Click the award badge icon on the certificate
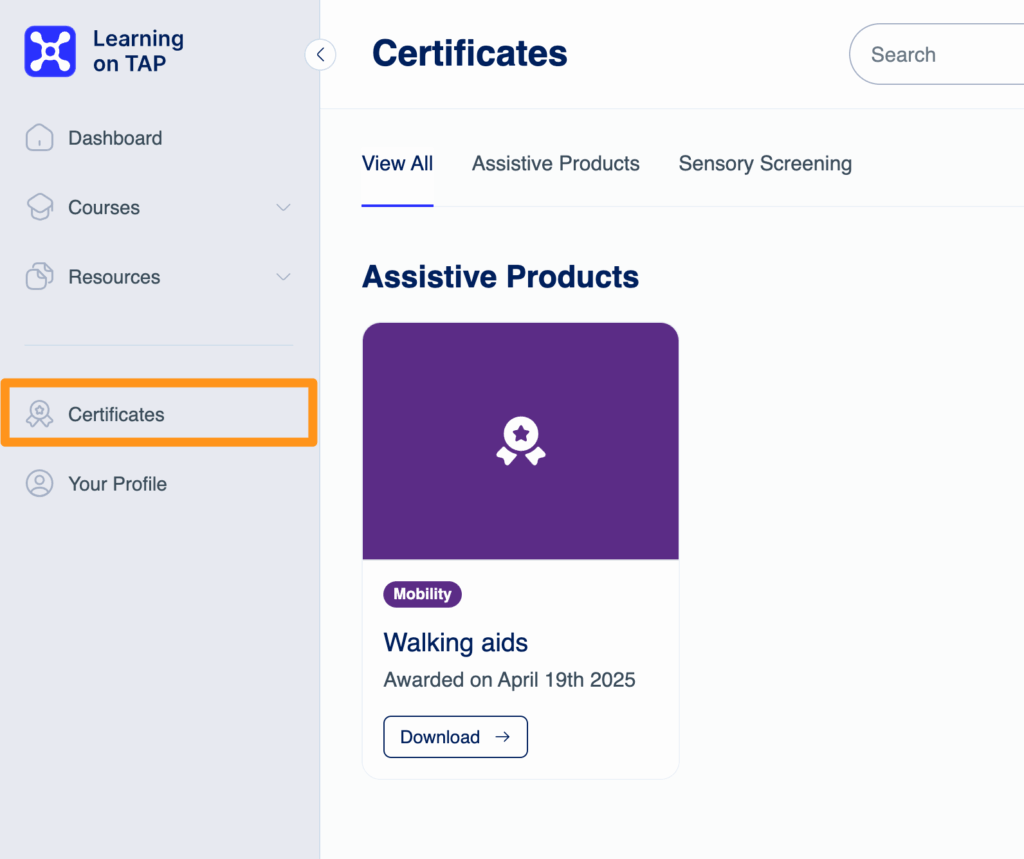Image resolution: width=1024 pixels, height=859 pixels. point(520,440)
